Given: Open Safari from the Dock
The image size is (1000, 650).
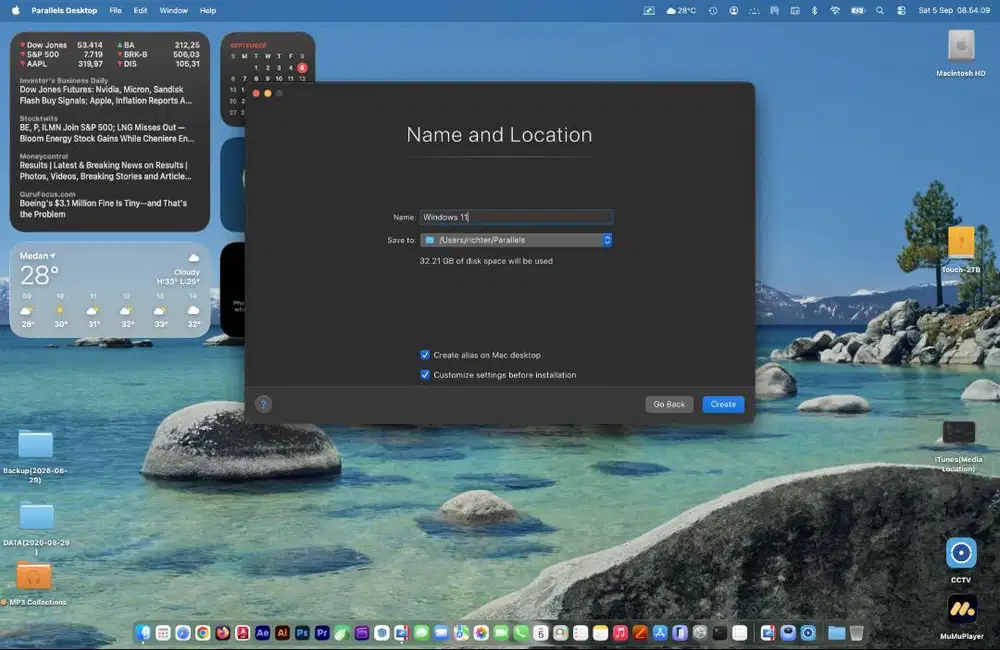Looking at the screenshot, I should pyautogui.click(x=182, y=633).
